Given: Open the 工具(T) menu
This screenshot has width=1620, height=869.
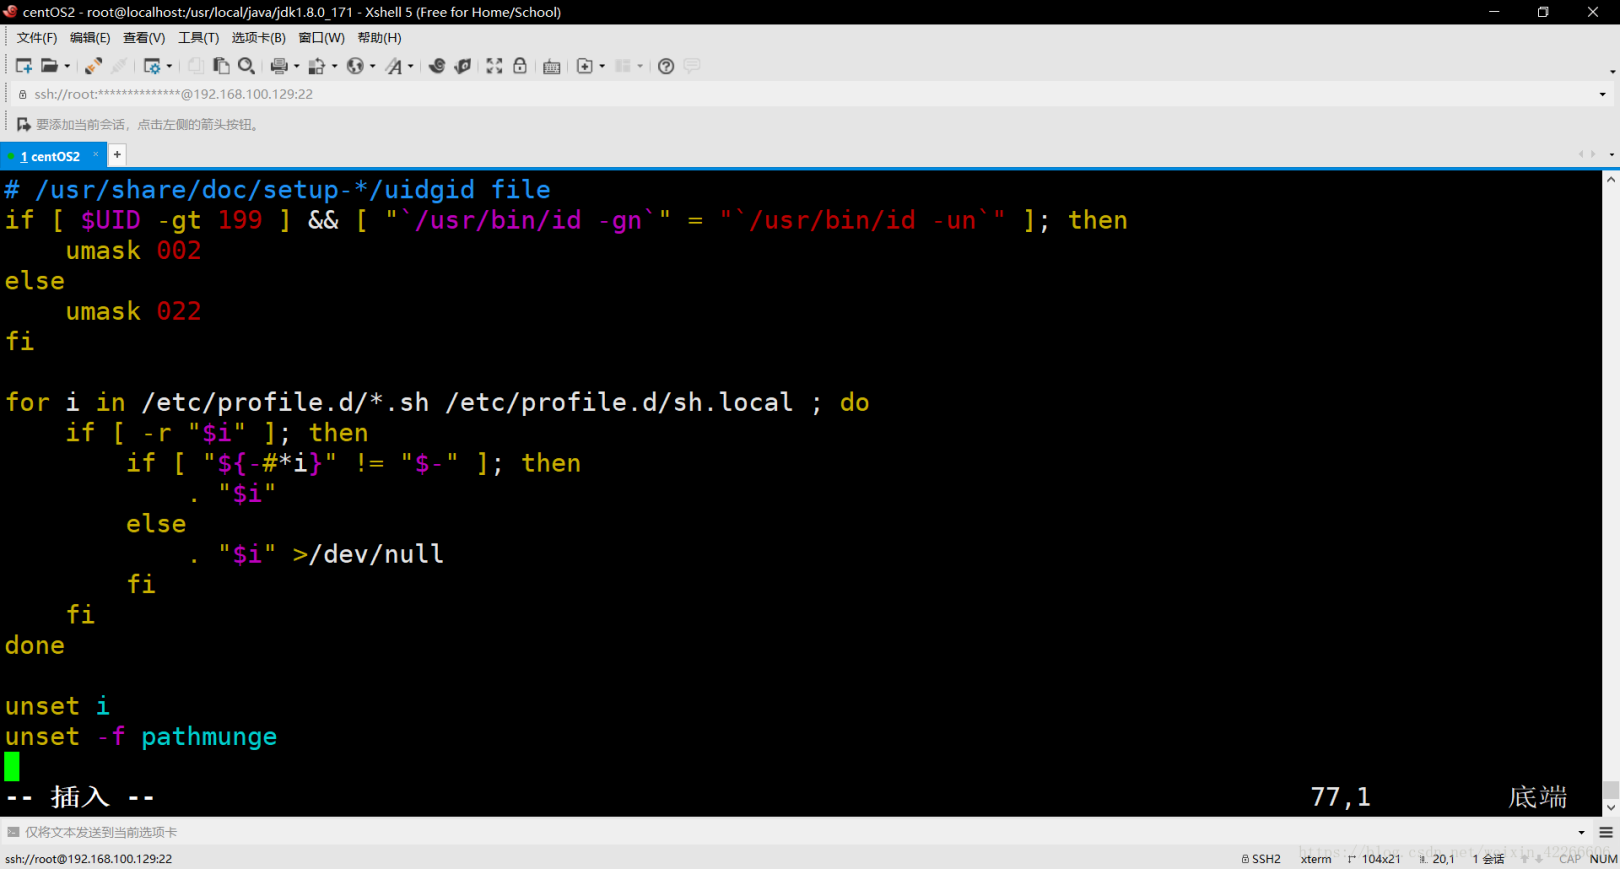Looking at the screenshot, I should coord(199,38).
